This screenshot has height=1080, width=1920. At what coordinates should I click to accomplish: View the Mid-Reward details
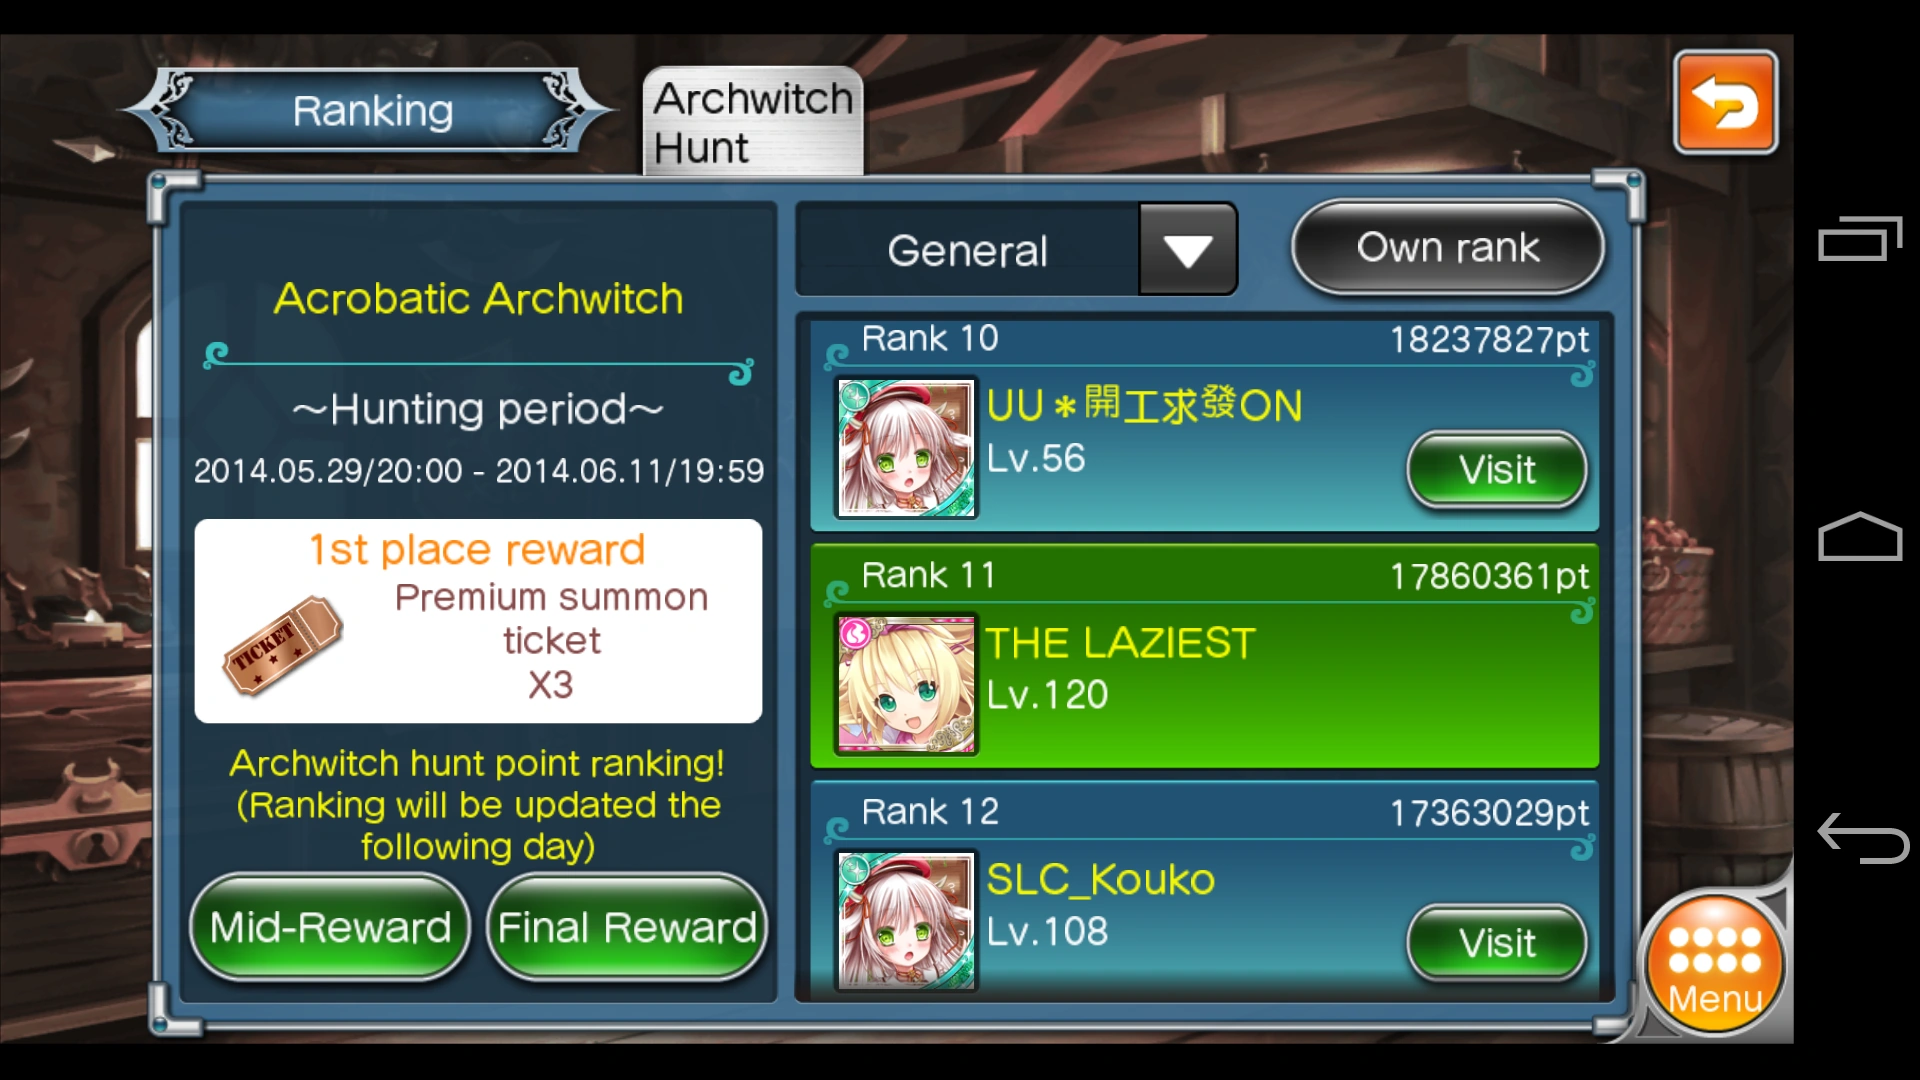click(x=330, y=927)
